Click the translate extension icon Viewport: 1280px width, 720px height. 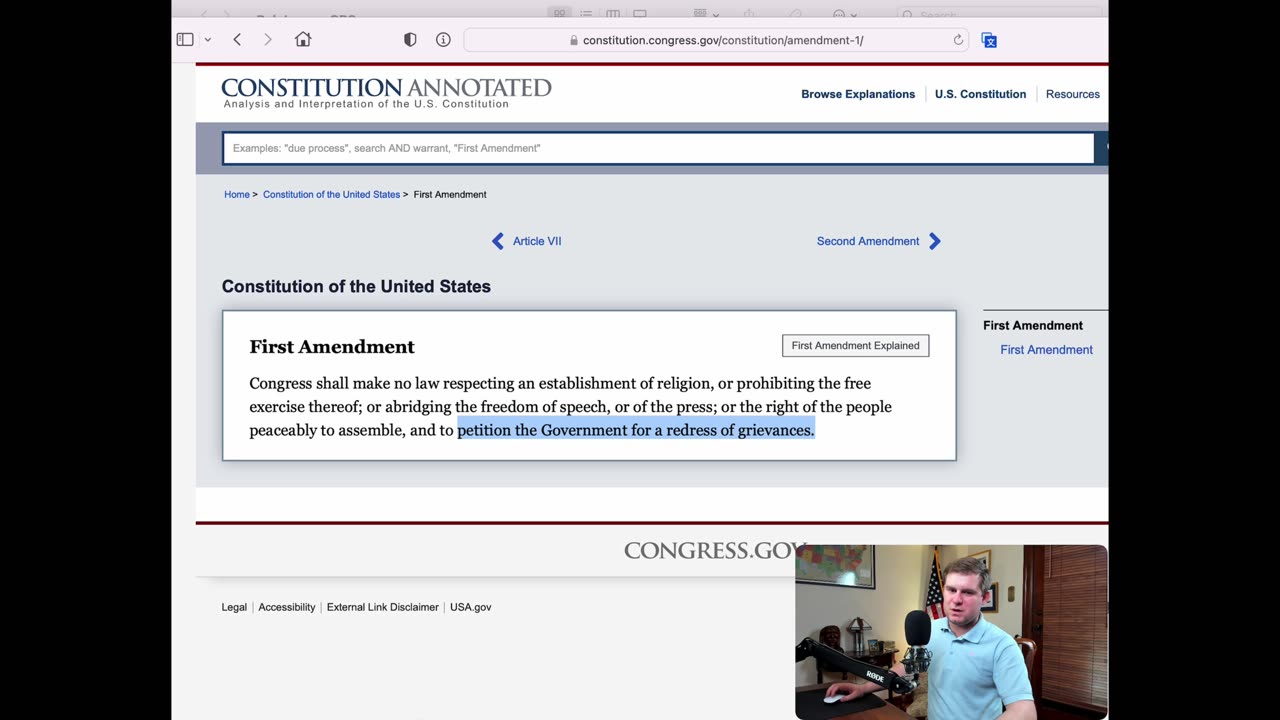[989, 40]
